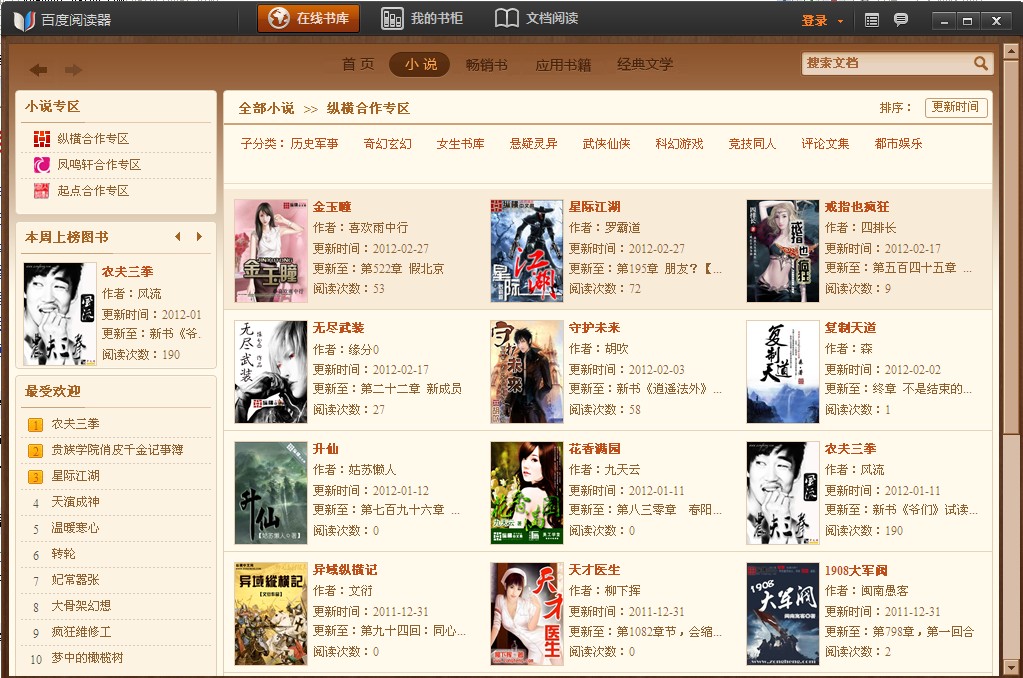Click the 全部小说 breadcrumb link
Viewport: 1023px width, 678px height.
point(266,108)
